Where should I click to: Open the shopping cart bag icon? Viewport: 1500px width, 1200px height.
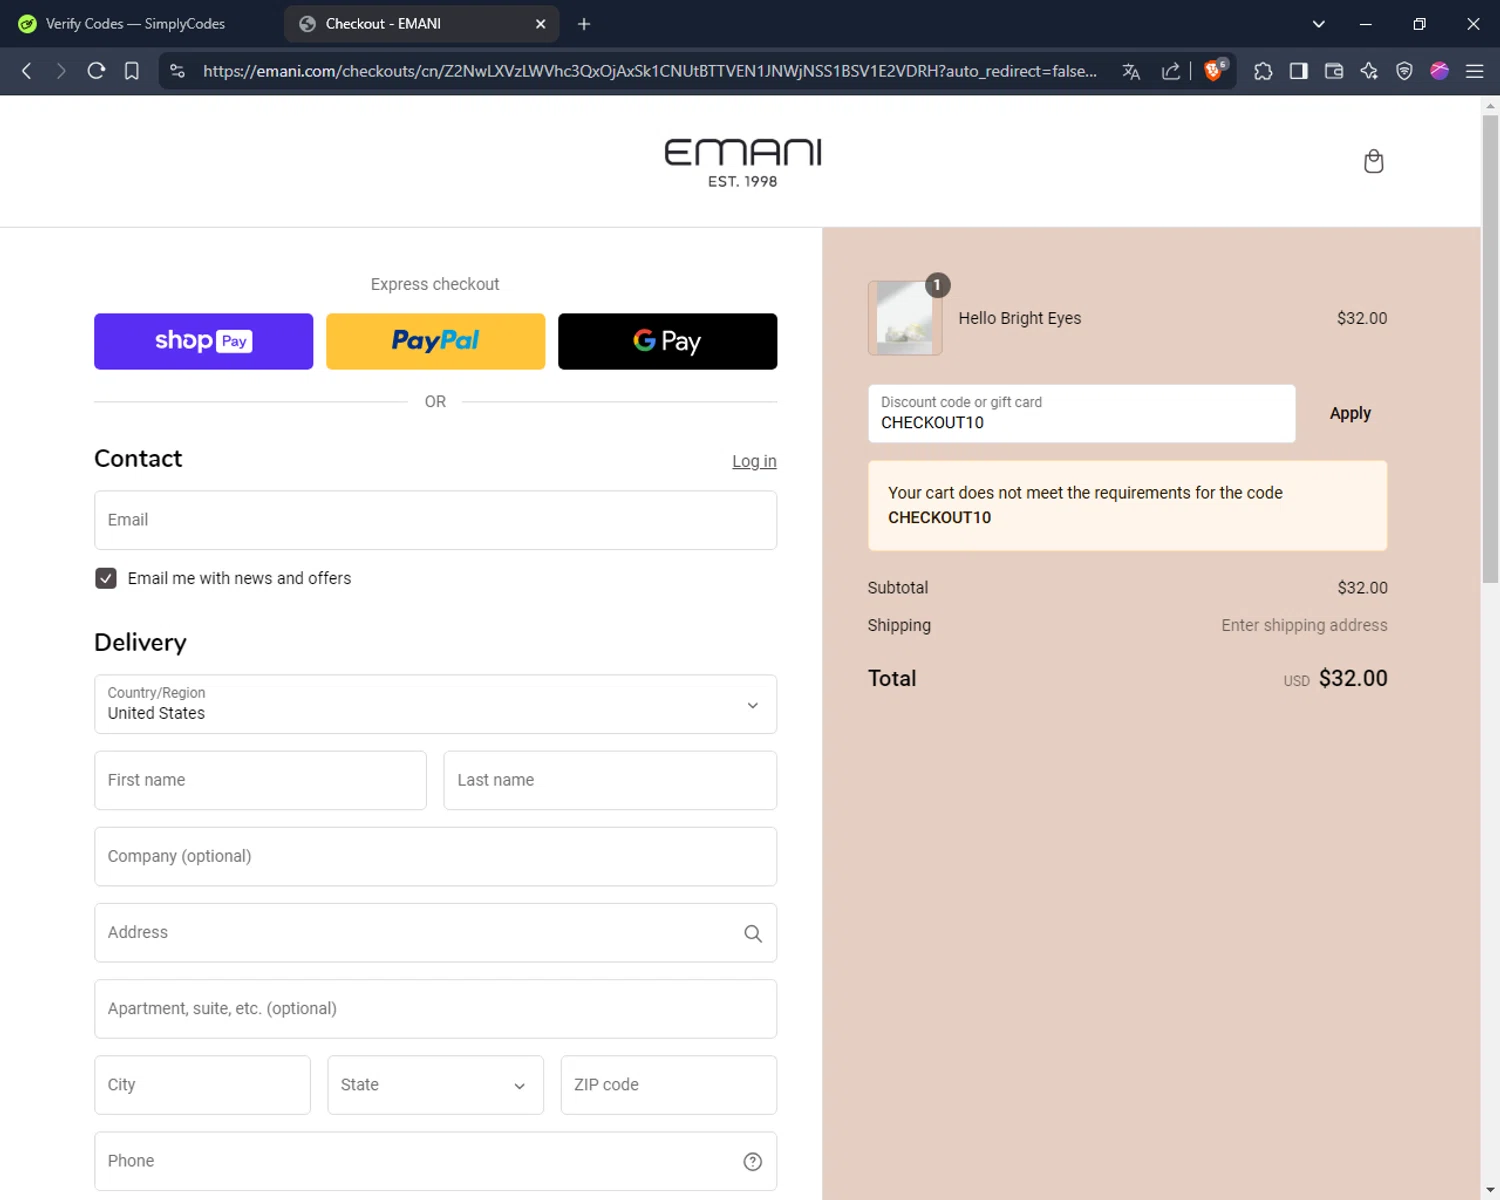click(1374, 161)
